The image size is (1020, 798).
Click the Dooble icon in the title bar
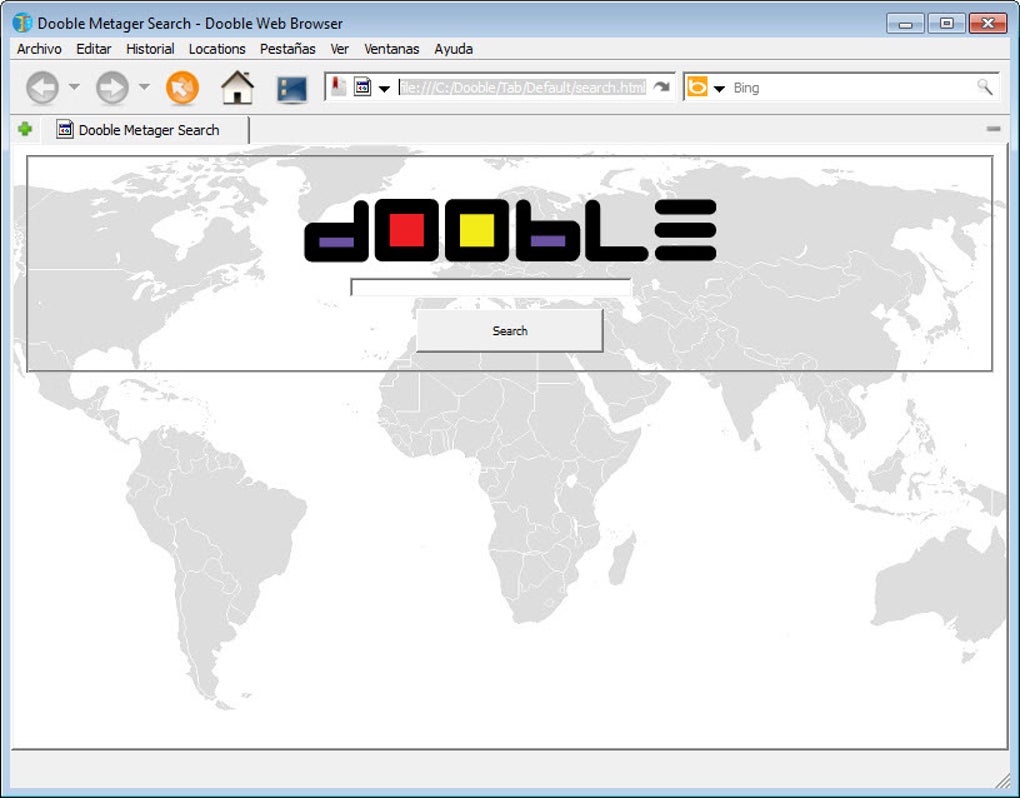22,23
